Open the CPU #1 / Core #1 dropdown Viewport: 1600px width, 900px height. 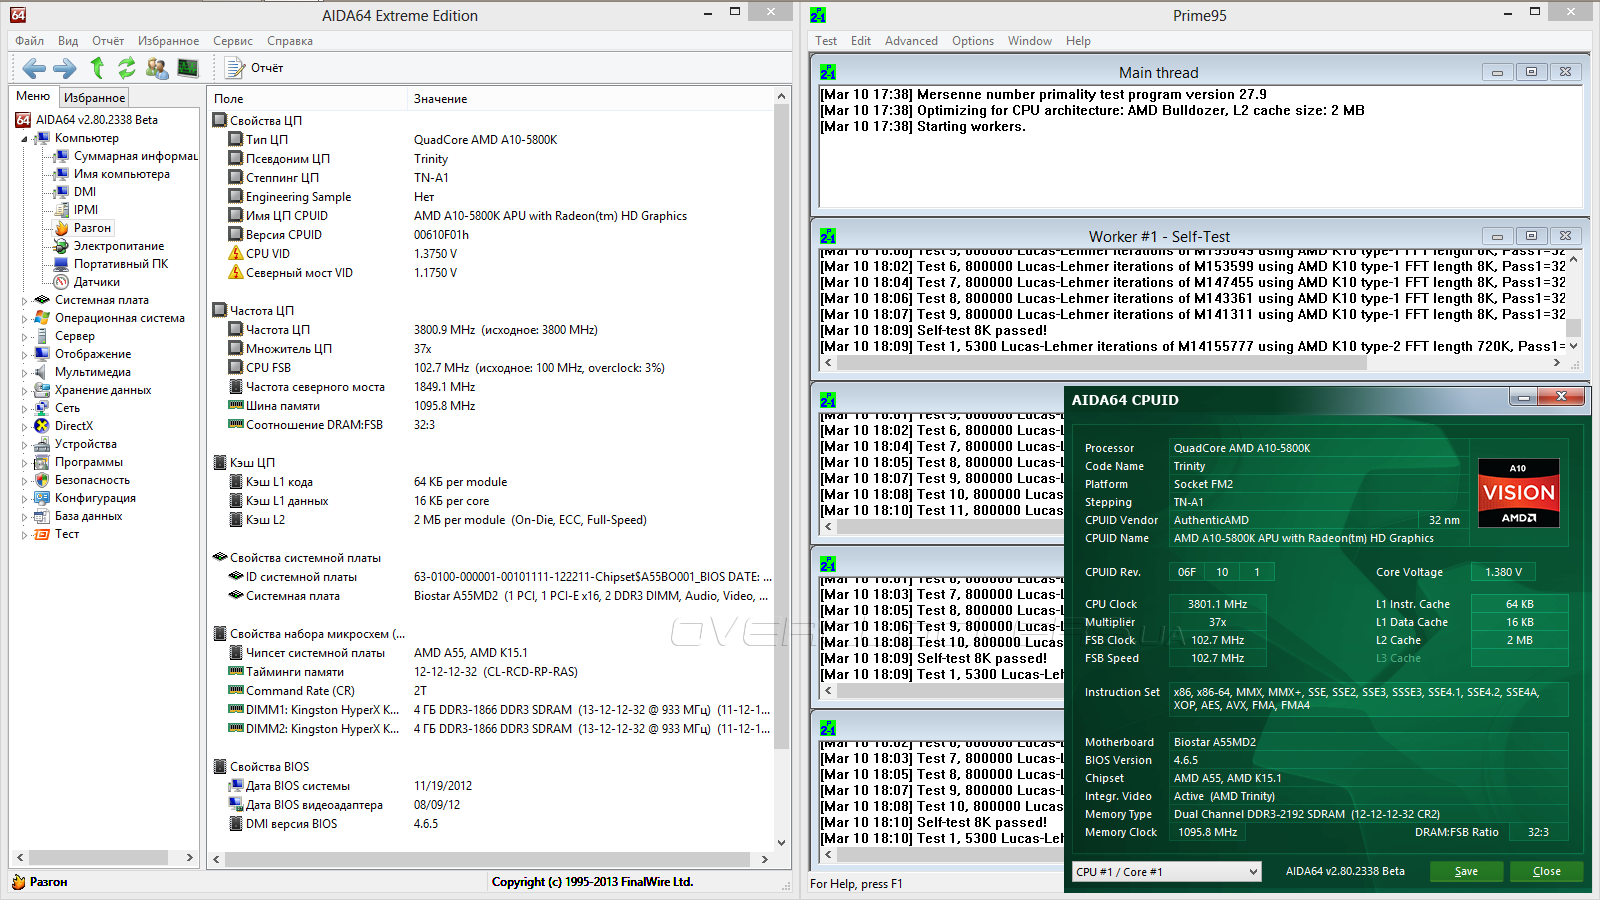tap(1166, 872)
